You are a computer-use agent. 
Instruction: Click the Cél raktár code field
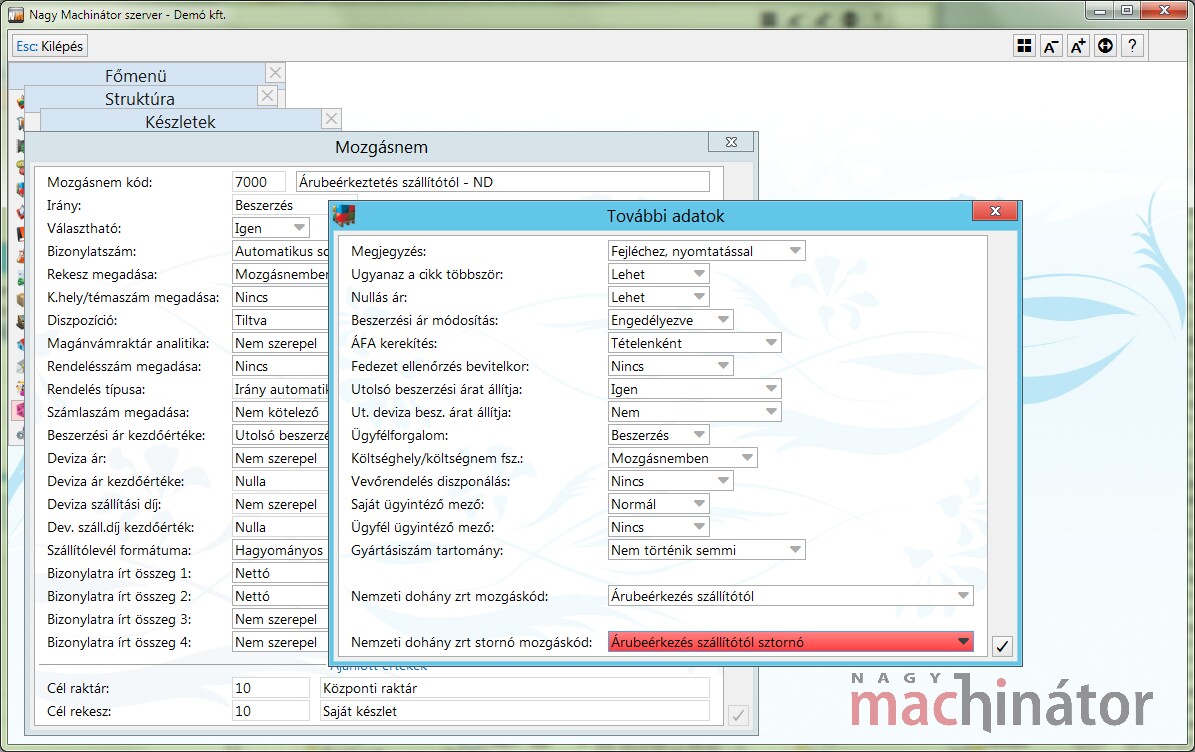(271, 688)
